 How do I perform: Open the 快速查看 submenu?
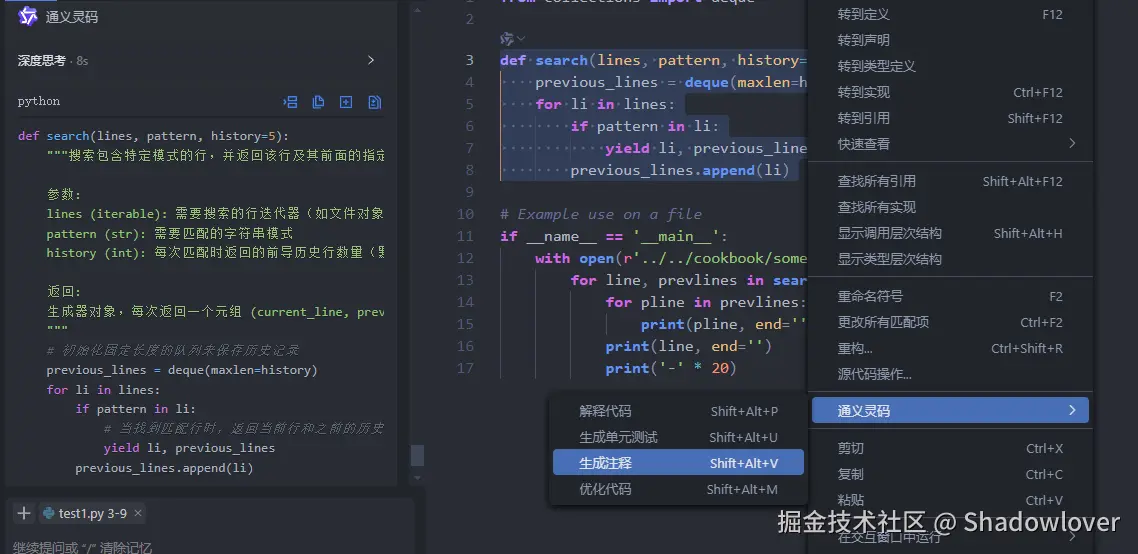coord(949,144)
